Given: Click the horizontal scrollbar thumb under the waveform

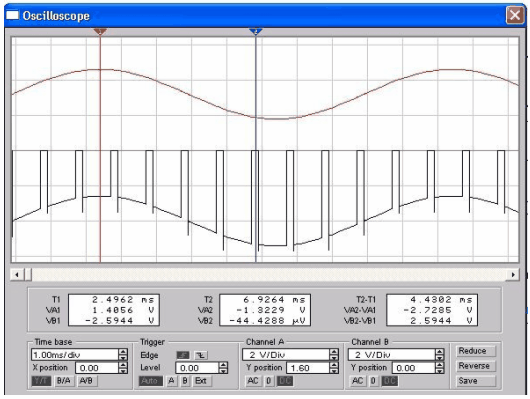Looking at the screenshot, I should tap(28, 275).
